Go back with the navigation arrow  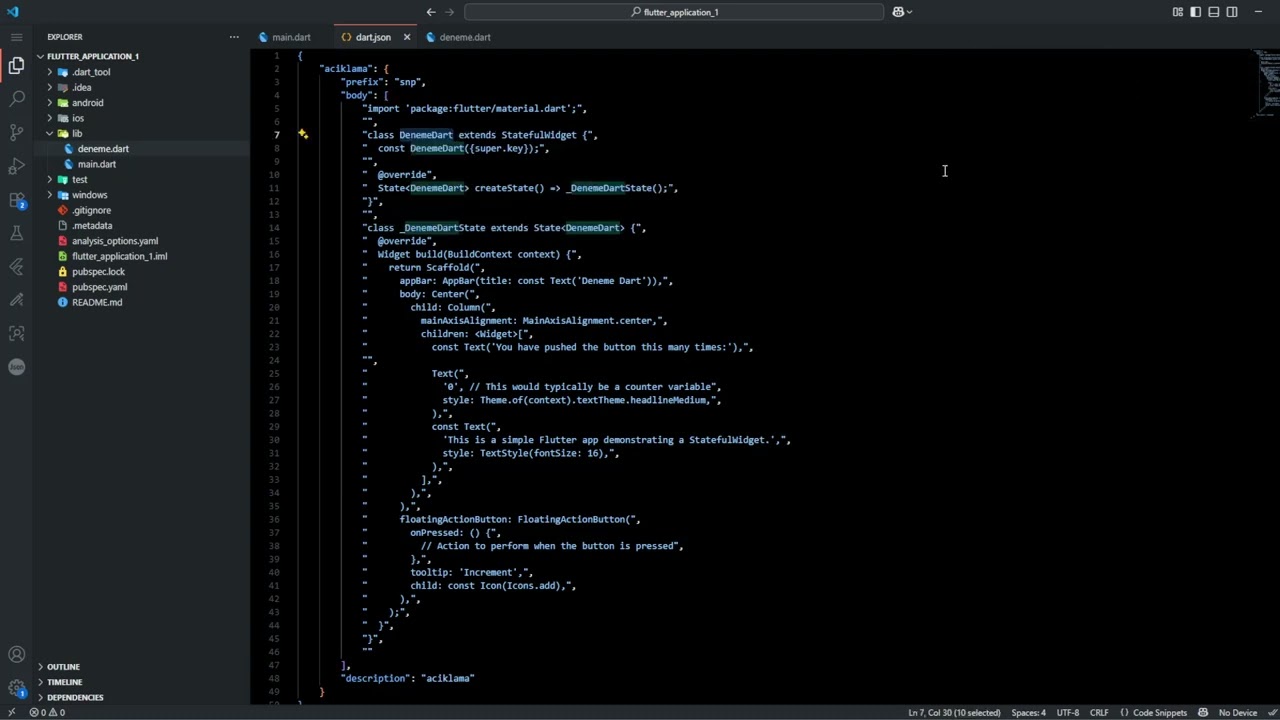tap(431, 12)
